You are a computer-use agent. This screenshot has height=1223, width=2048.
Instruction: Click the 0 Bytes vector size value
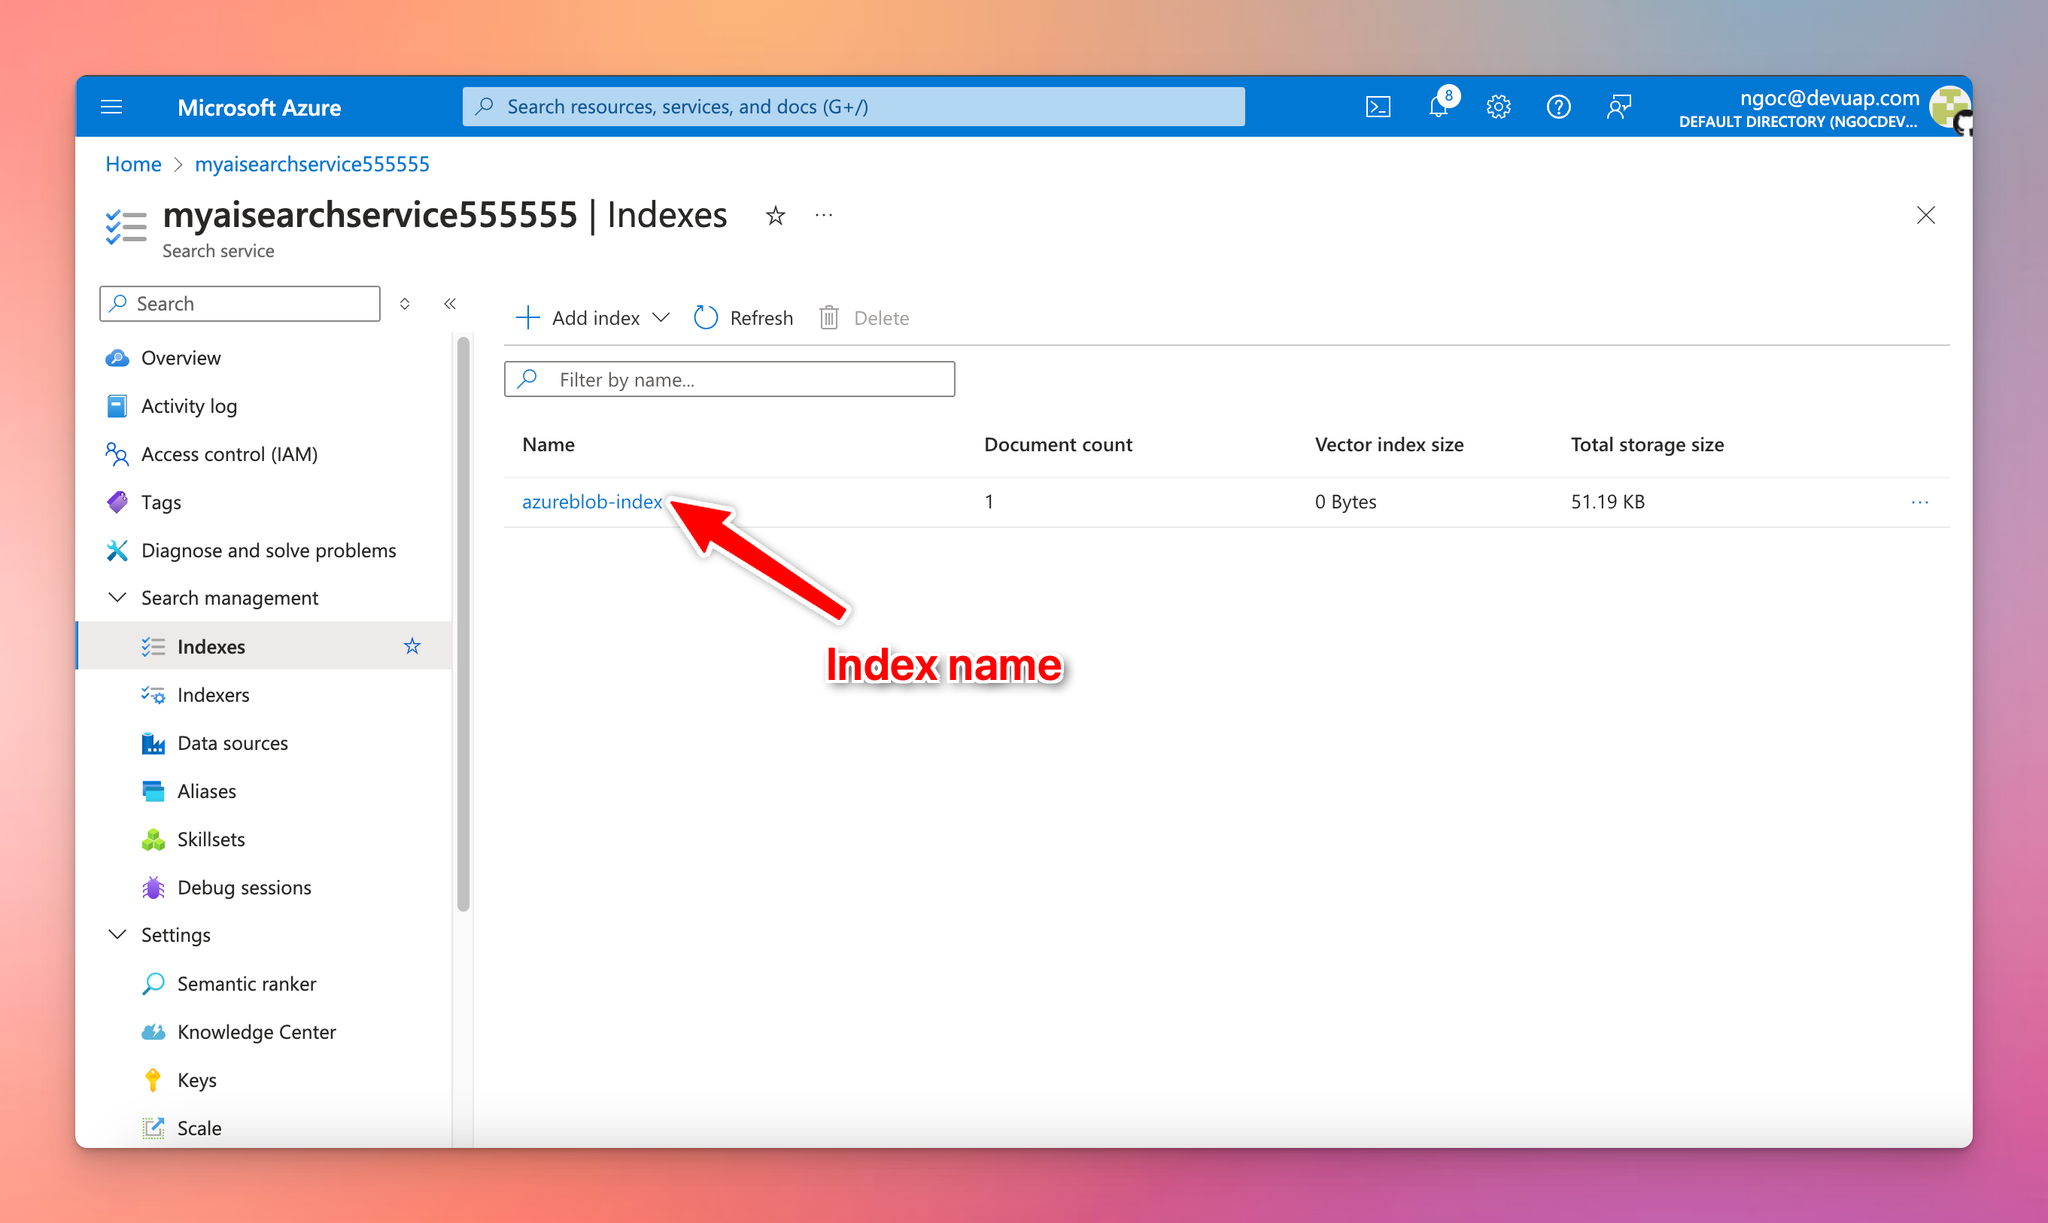coord(1346,502)
